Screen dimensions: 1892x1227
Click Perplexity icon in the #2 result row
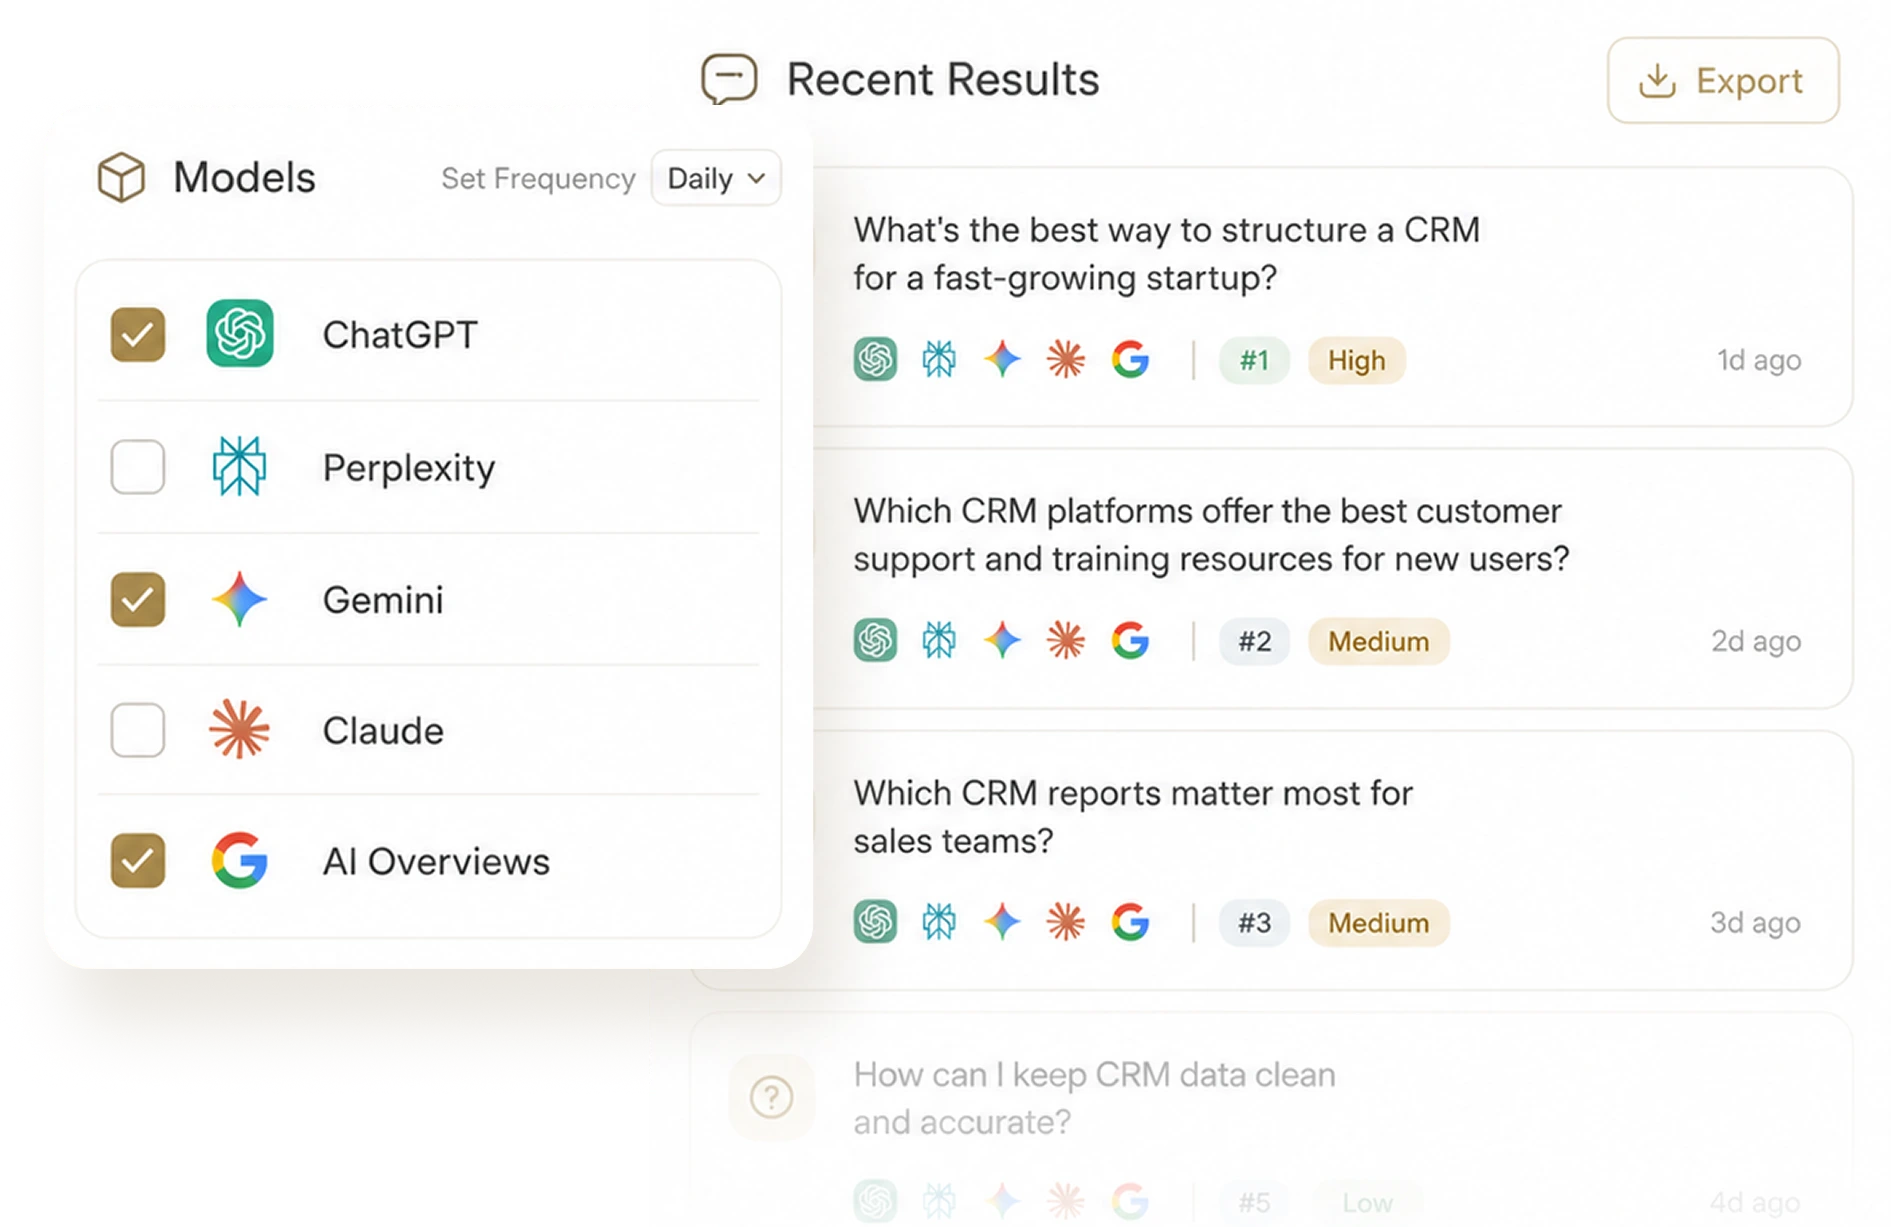click(939, 640)
